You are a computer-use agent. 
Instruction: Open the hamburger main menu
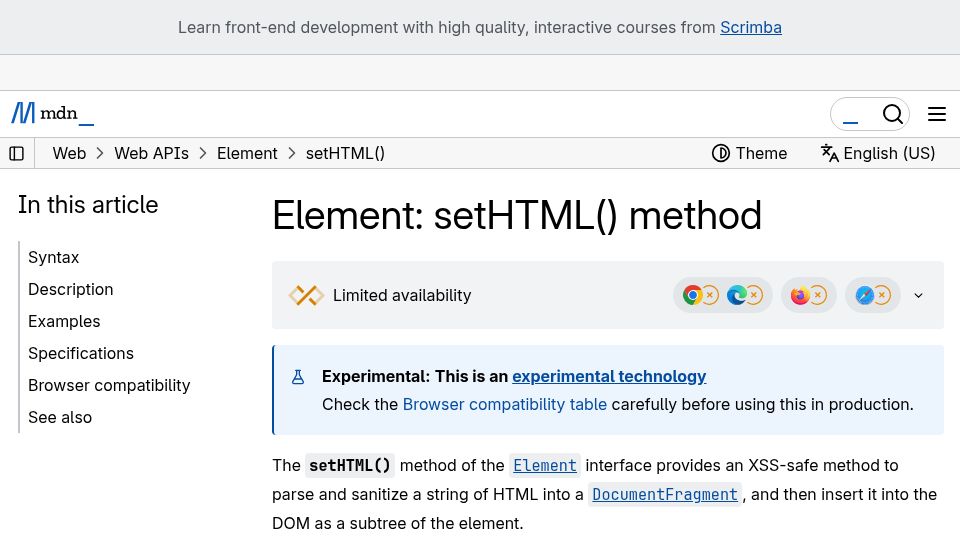pyautogui.click(x=937, y=114)
